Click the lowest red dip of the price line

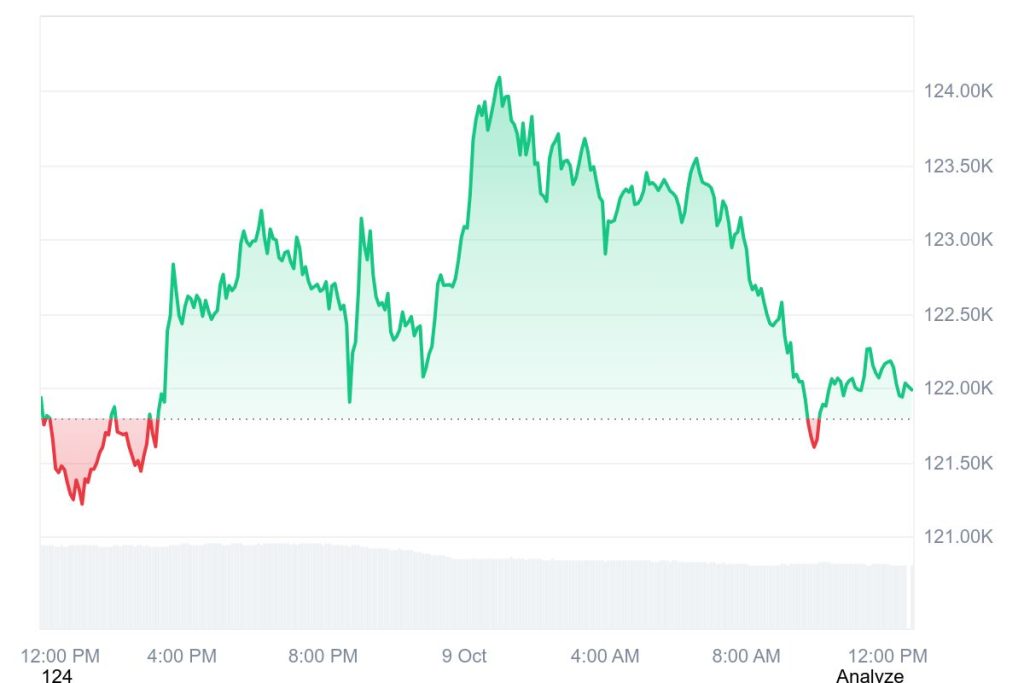[x=81, y=502]
